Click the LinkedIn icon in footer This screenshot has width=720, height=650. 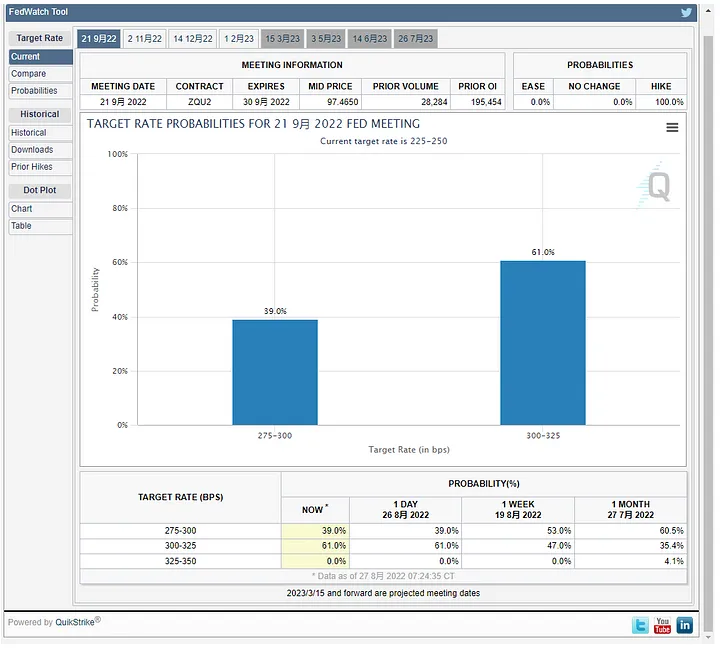click(685, 625)
